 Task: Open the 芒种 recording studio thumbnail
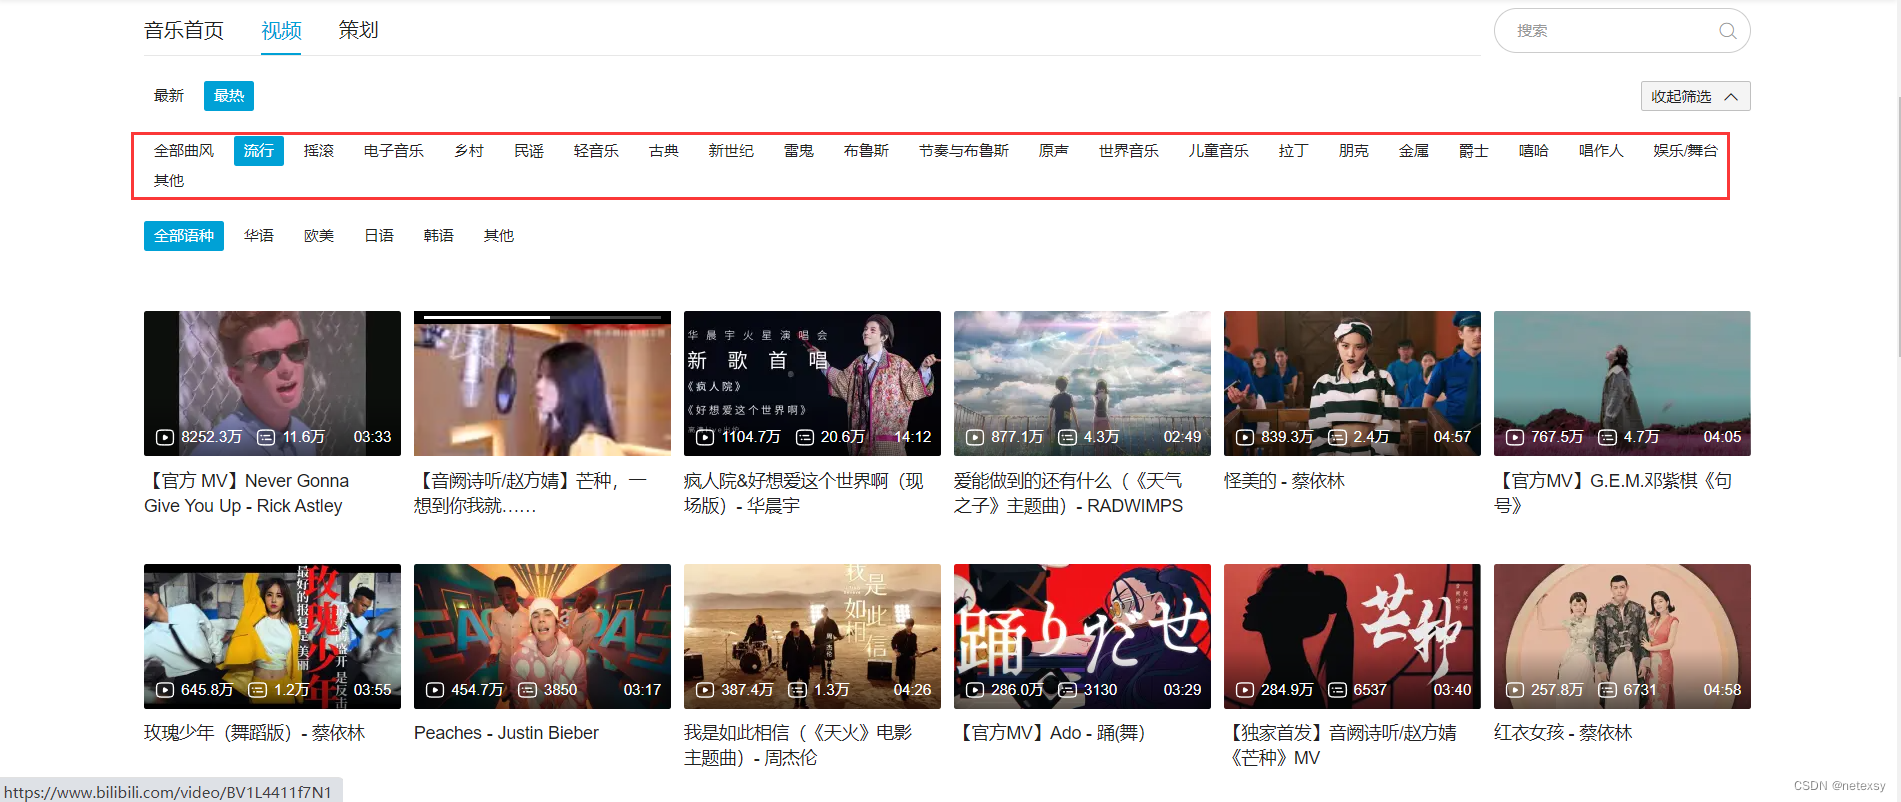click(542, 383)
